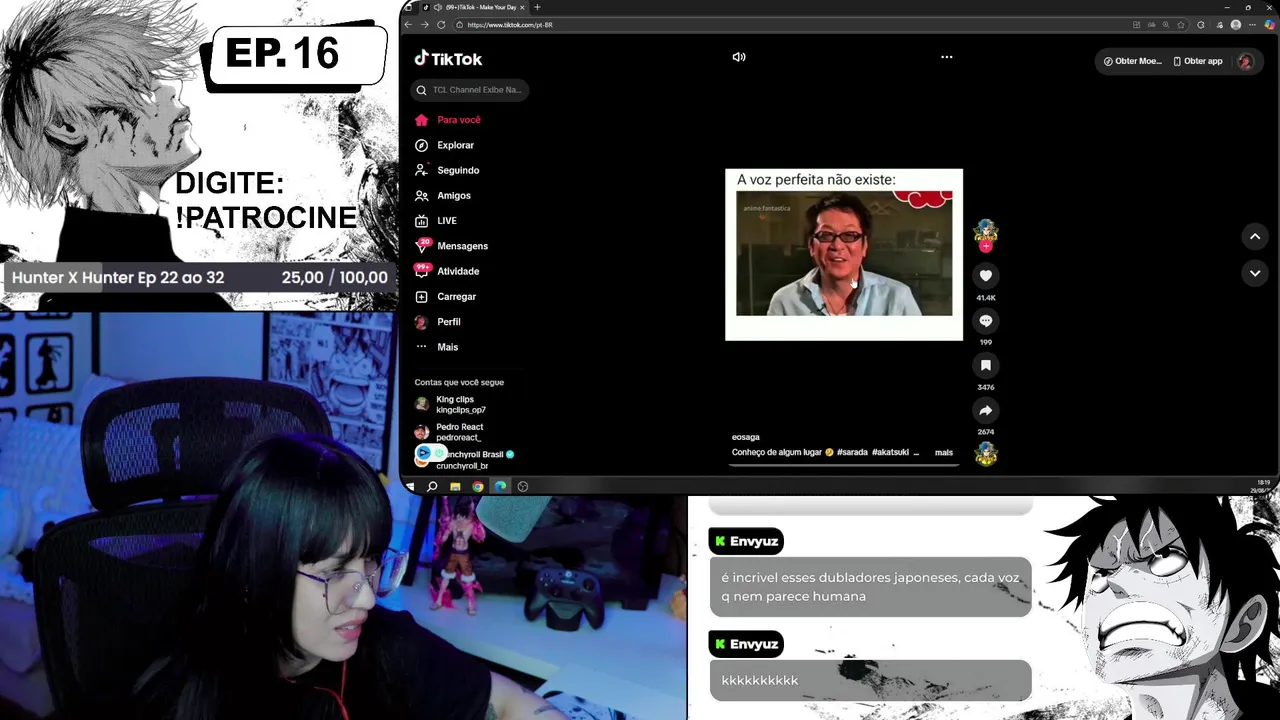
Task: Close the TikTok browser tab
Action: 524,7
